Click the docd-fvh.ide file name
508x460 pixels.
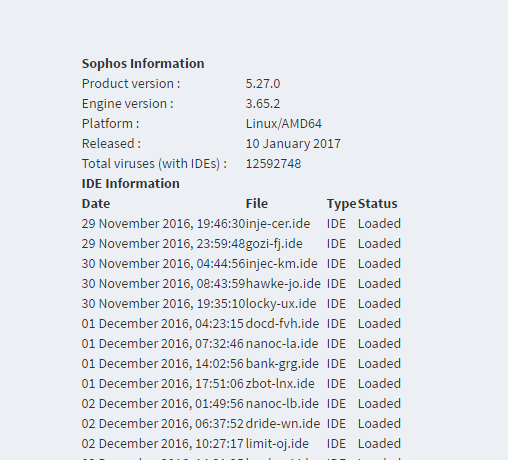point(282,324)
